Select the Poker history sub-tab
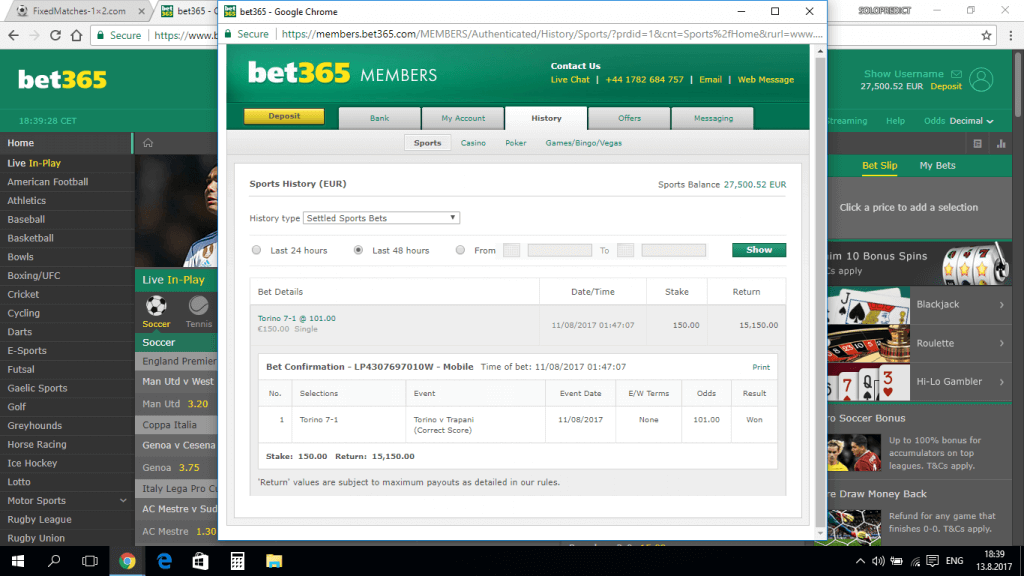1024x576 pixels. coord(515,143)
